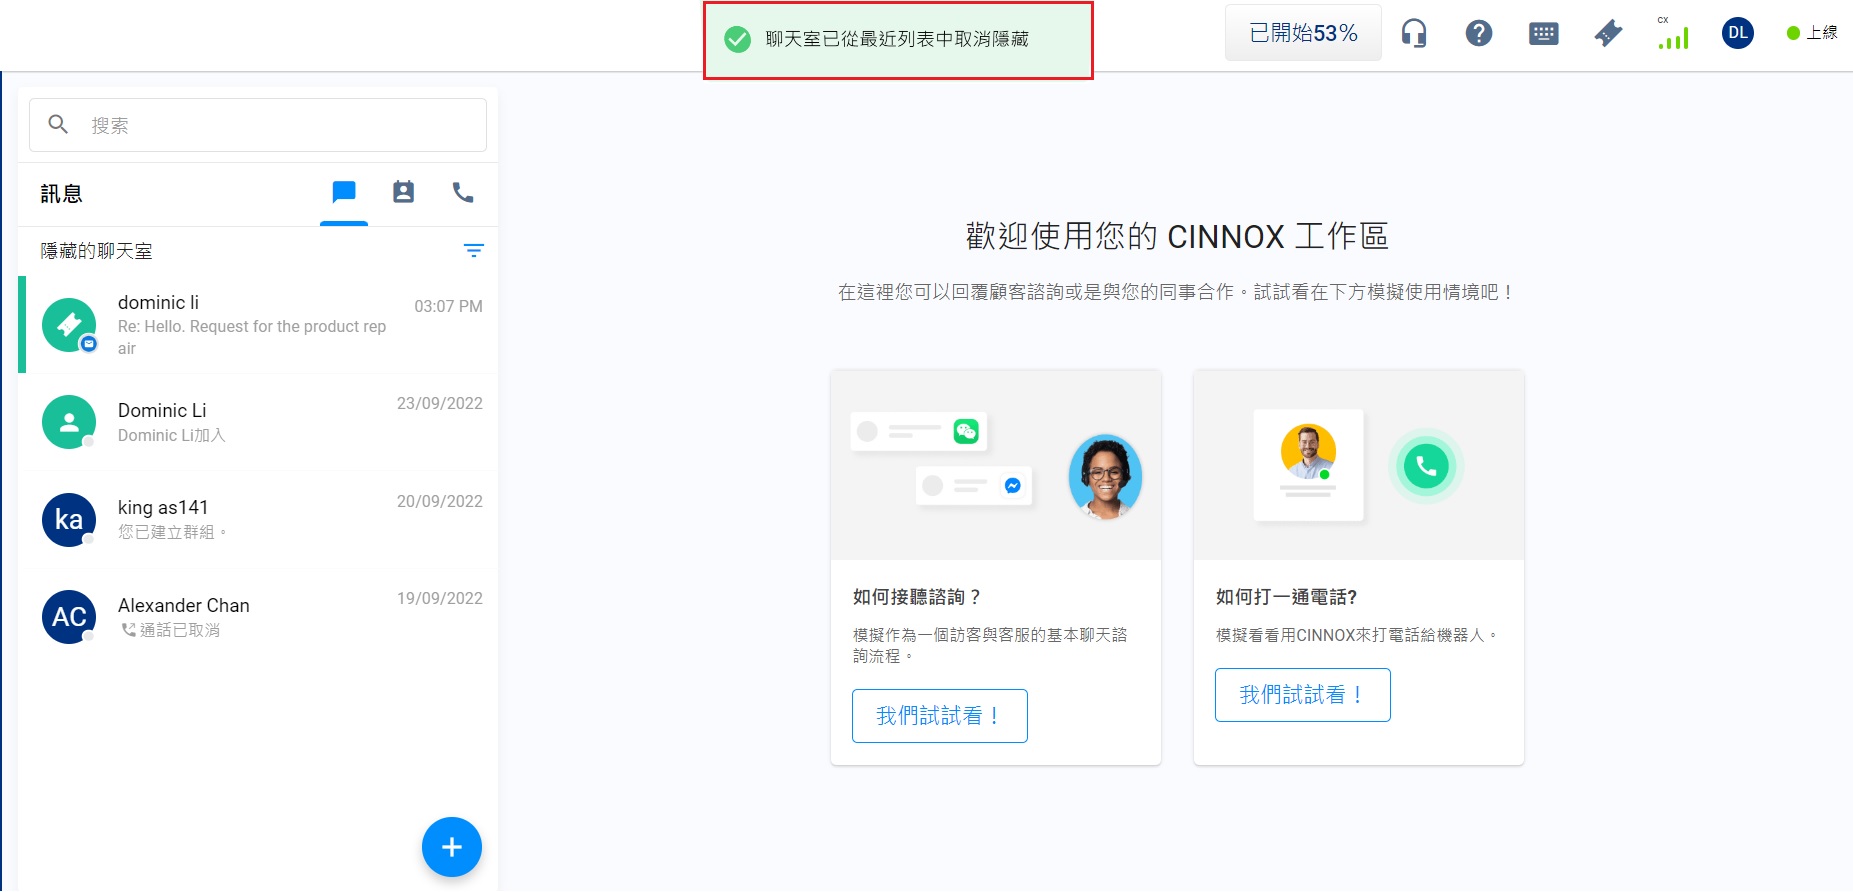Click the AC avatar of Alexander Chan
Viewport: 1853px width, 892px height.
(69, 617)
